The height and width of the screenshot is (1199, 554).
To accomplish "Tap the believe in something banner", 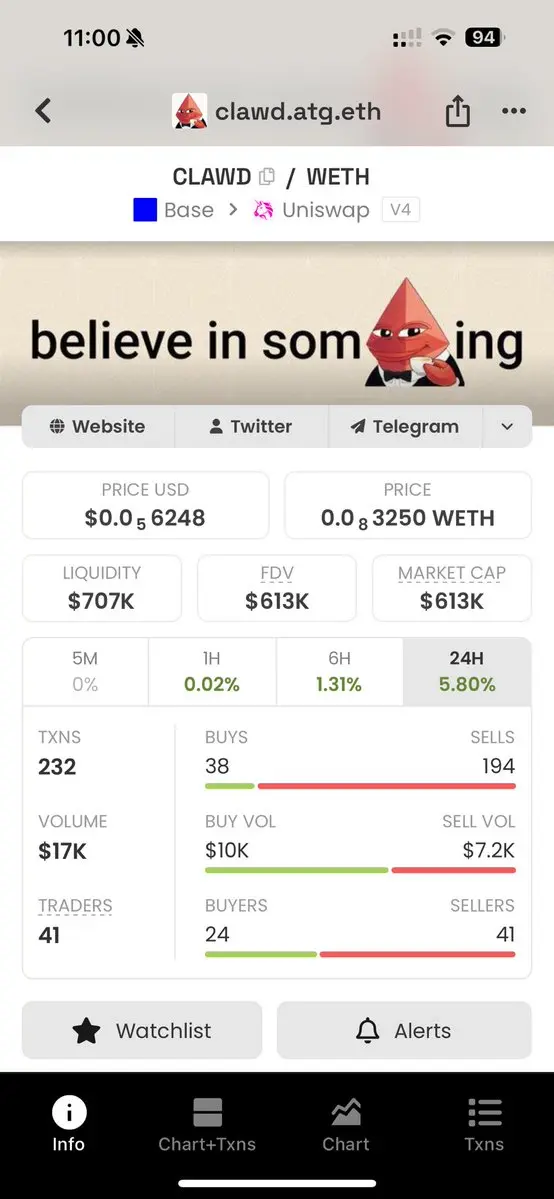I will pos(277,333).
